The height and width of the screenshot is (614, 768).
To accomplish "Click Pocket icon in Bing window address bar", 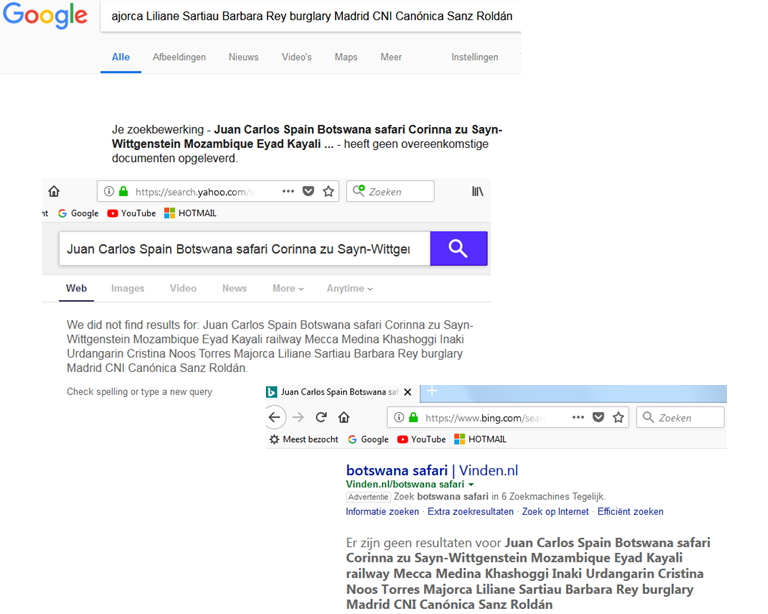I will (598, 418).
